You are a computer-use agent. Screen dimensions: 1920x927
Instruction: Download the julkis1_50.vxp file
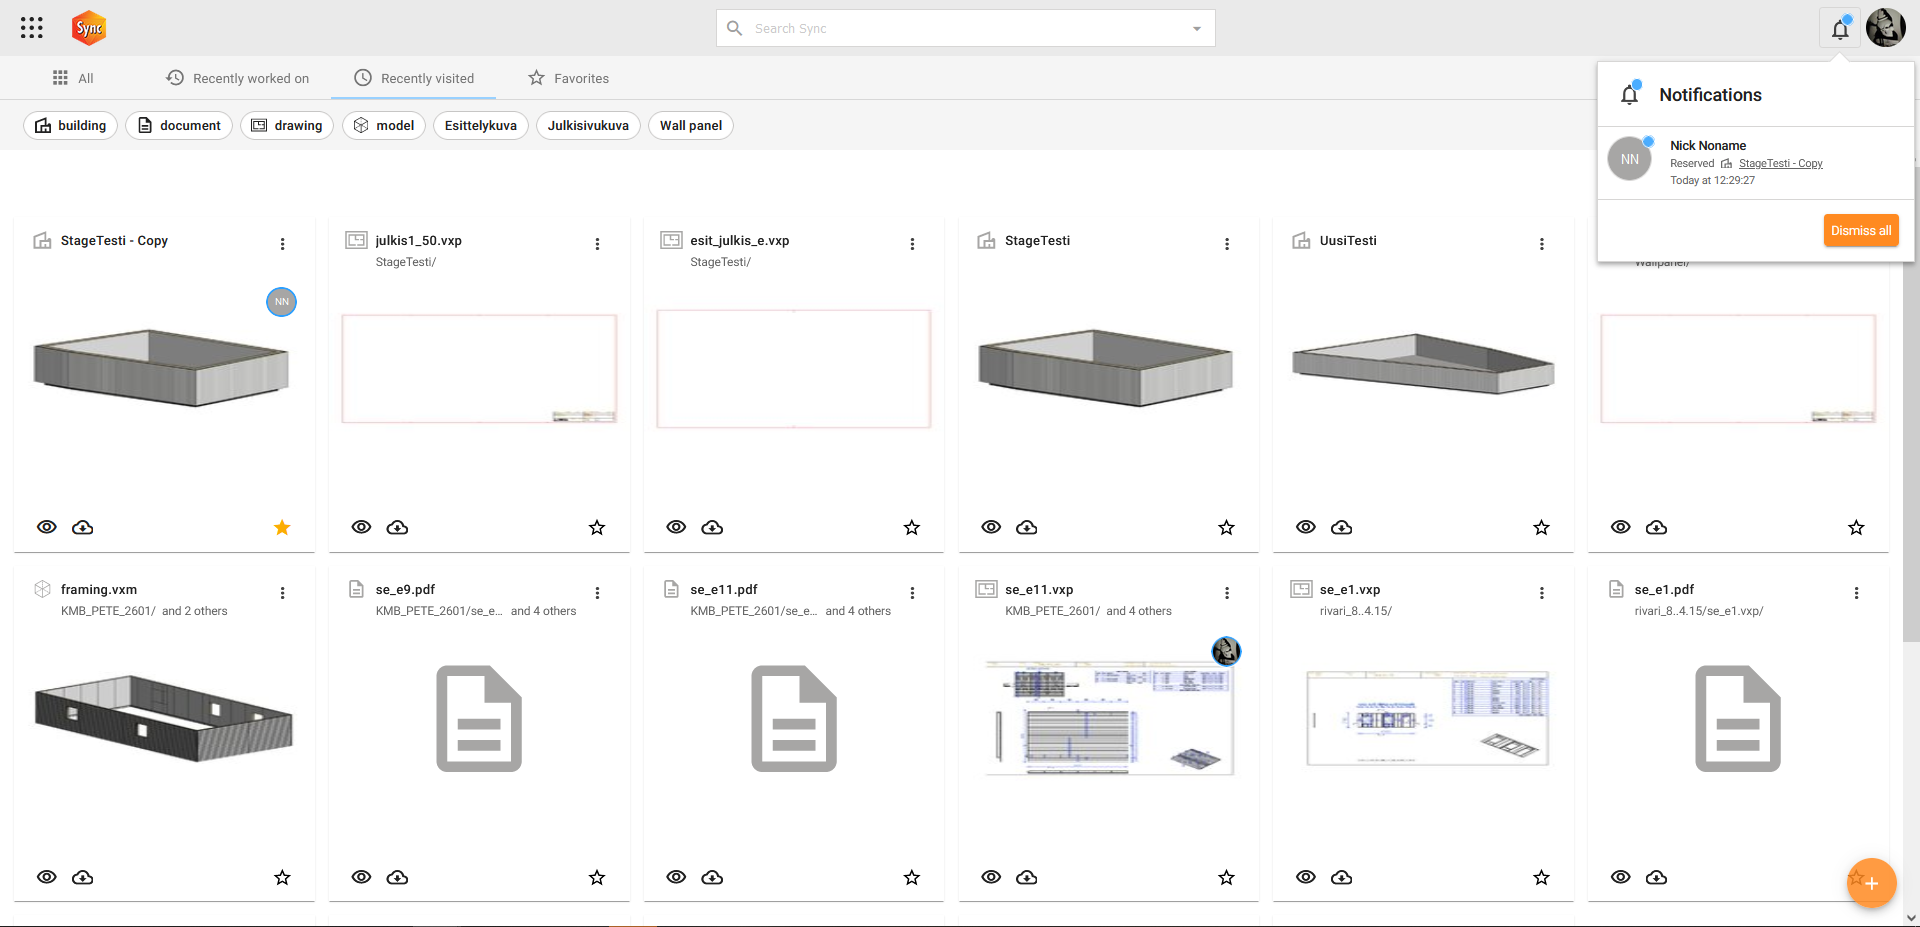coord(397,527)
